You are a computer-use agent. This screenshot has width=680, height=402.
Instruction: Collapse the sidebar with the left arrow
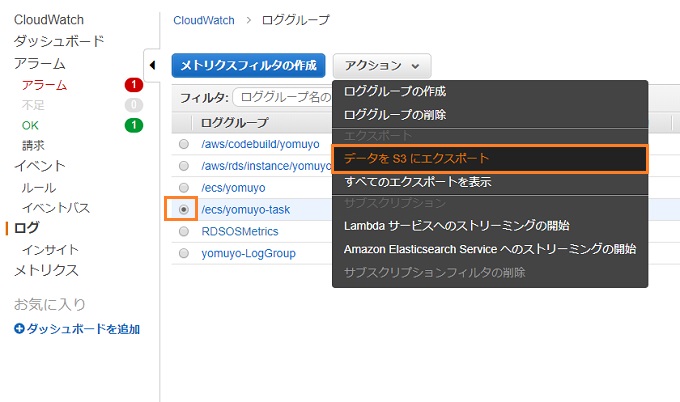point(152,65)
